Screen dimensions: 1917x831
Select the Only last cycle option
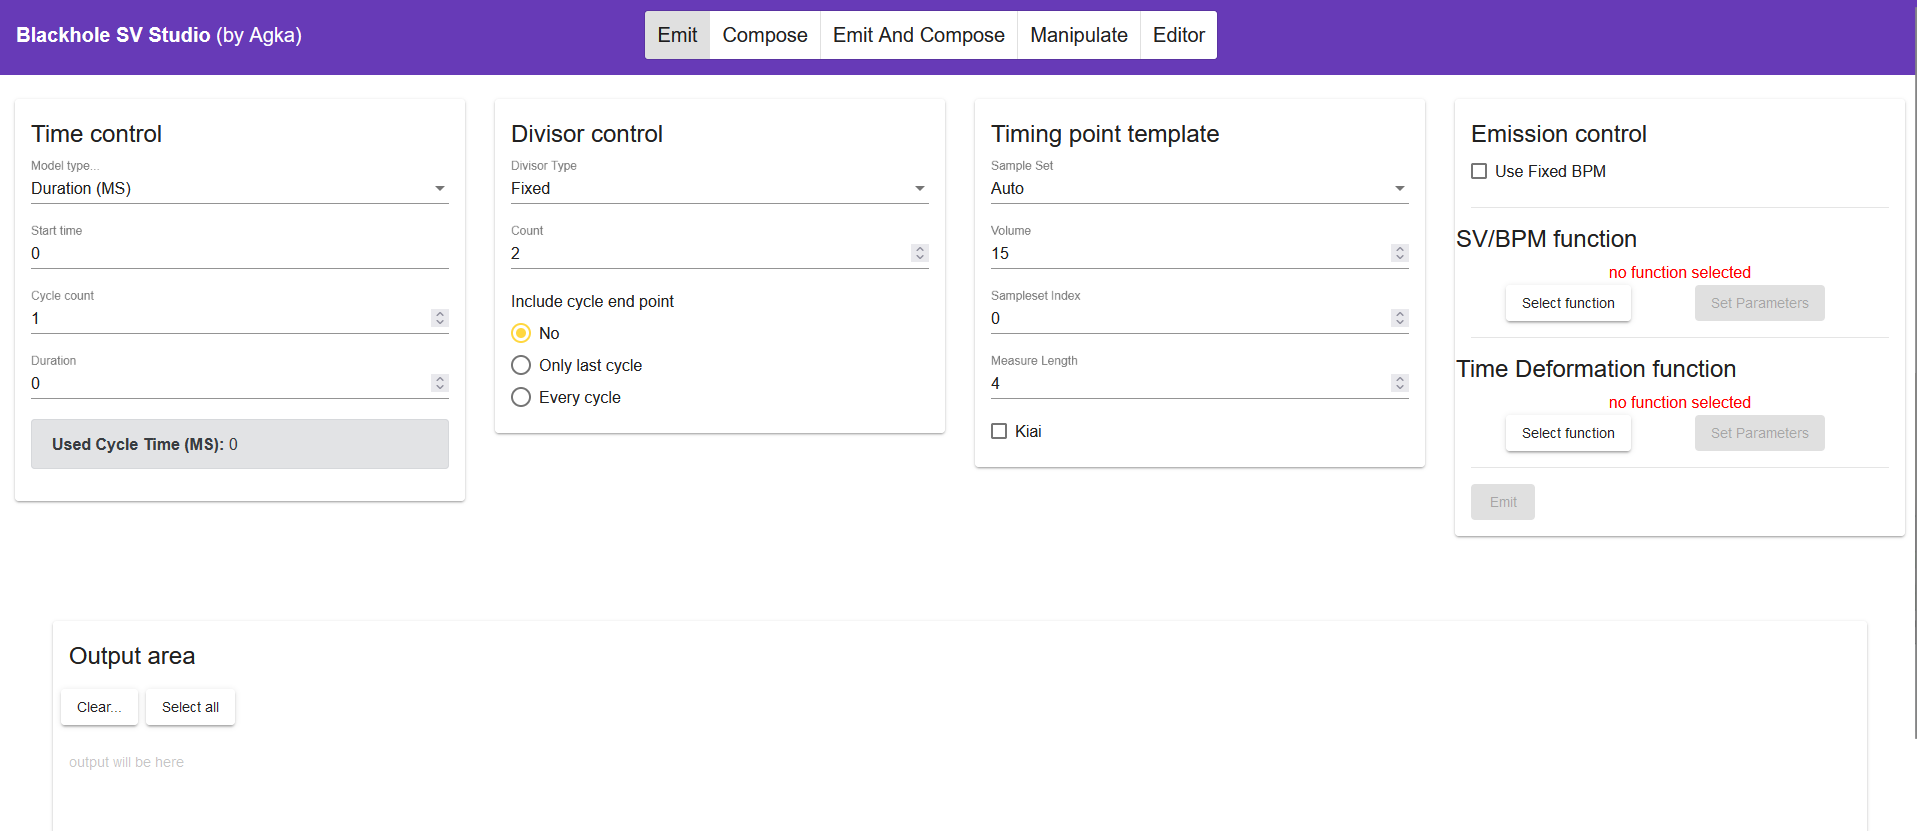[521, 365]
